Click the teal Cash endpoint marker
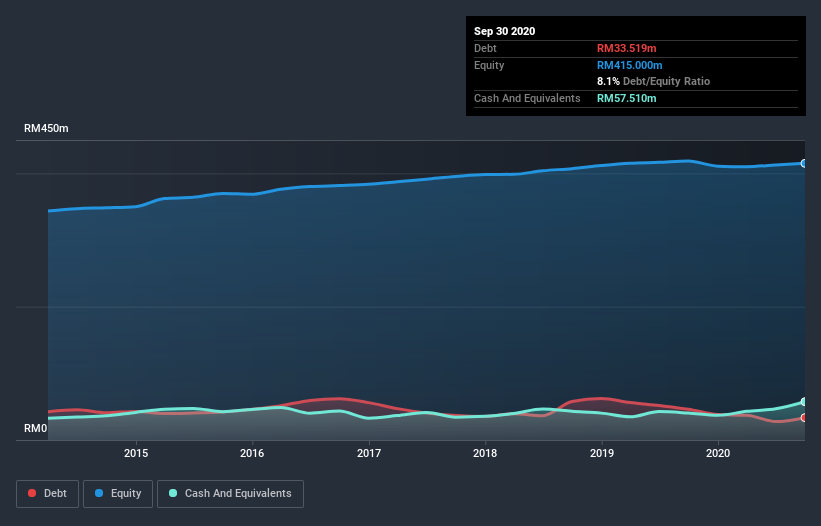The height and width of the screenshot is (526, 821). (804, 402)
